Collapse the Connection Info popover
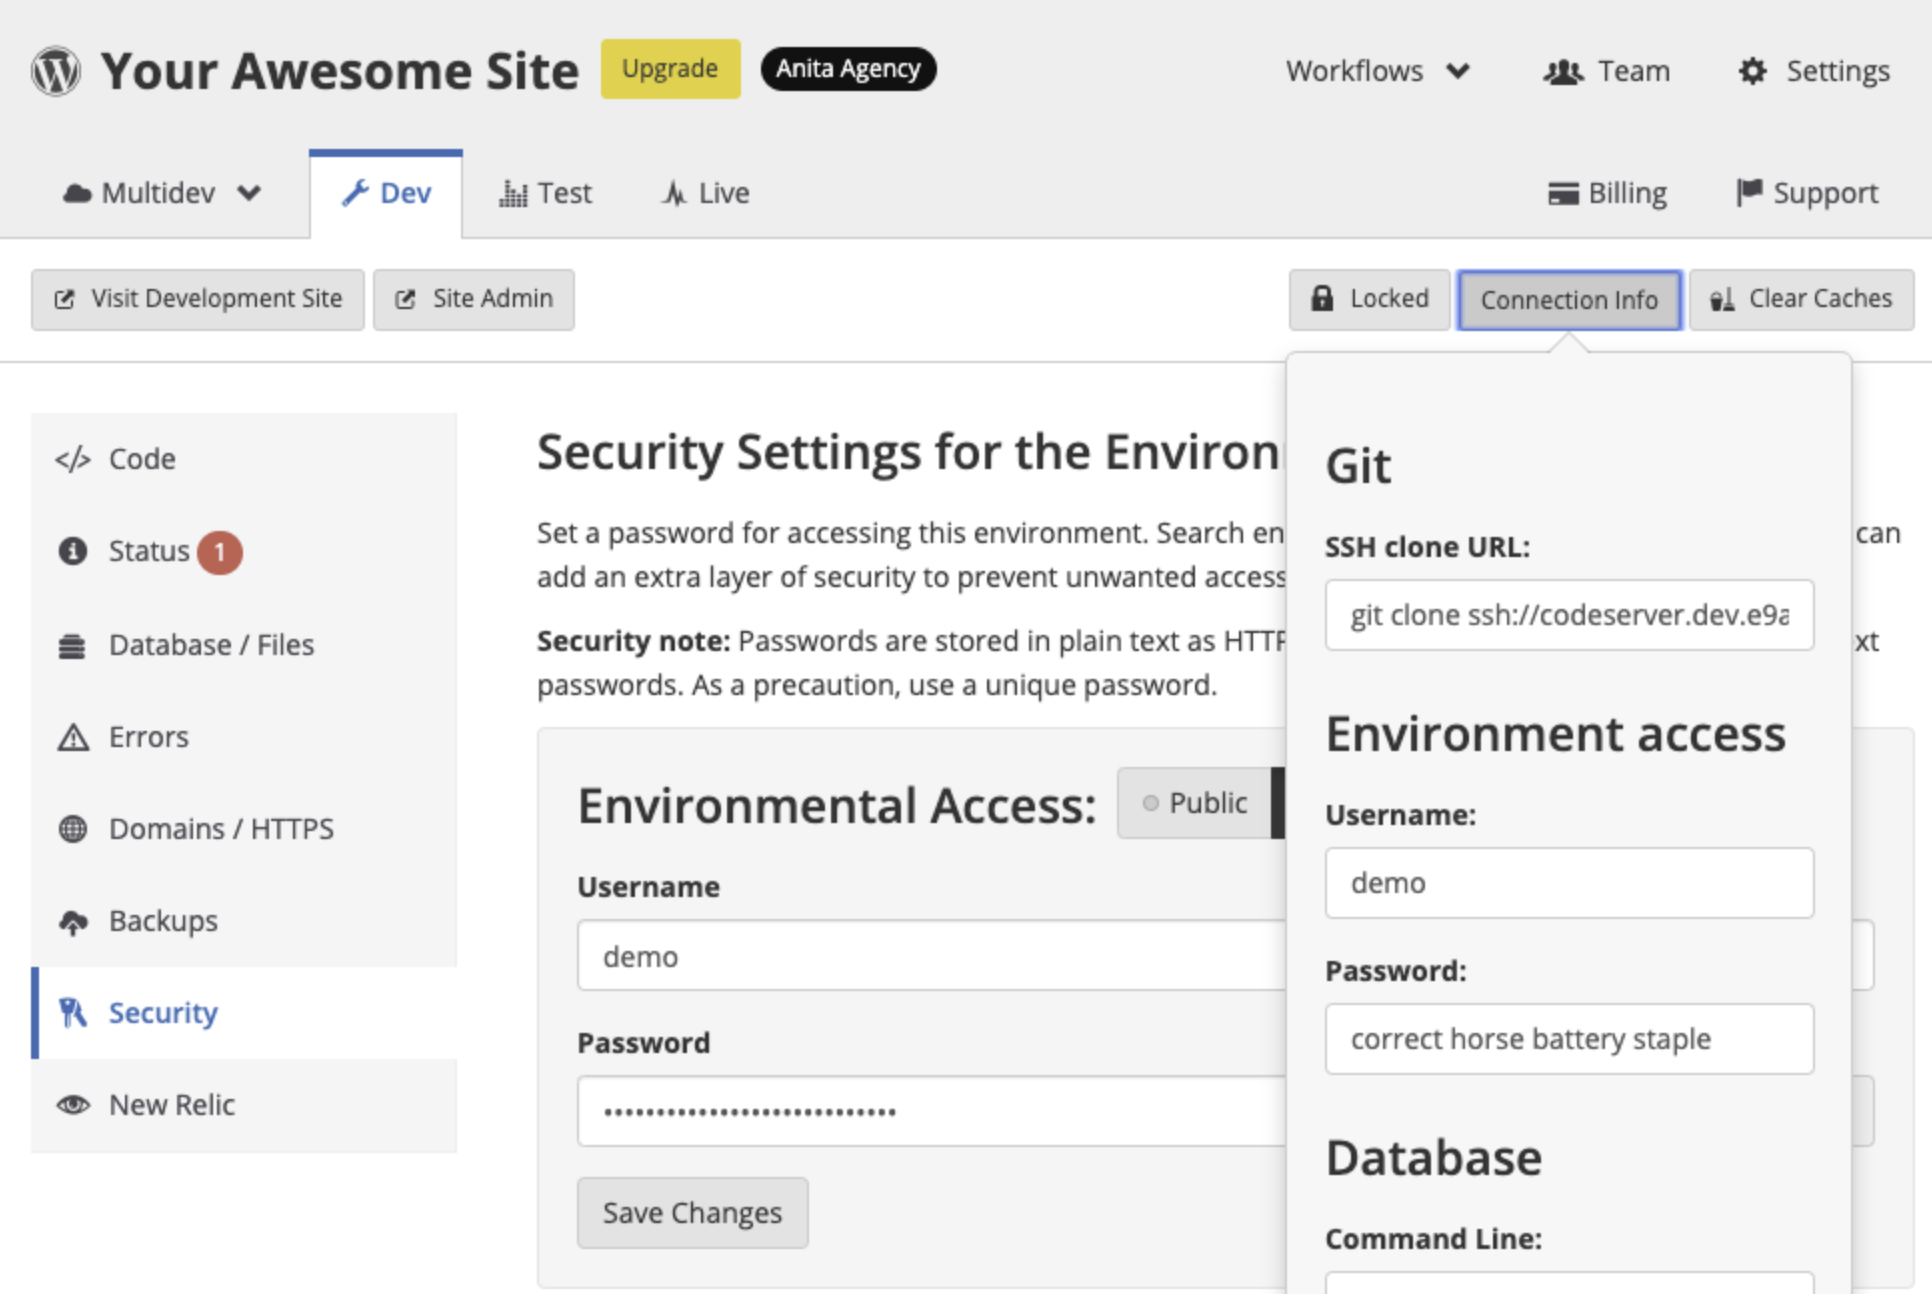The width and height of the screenshot is (1932, 1294). point(1569,299)
